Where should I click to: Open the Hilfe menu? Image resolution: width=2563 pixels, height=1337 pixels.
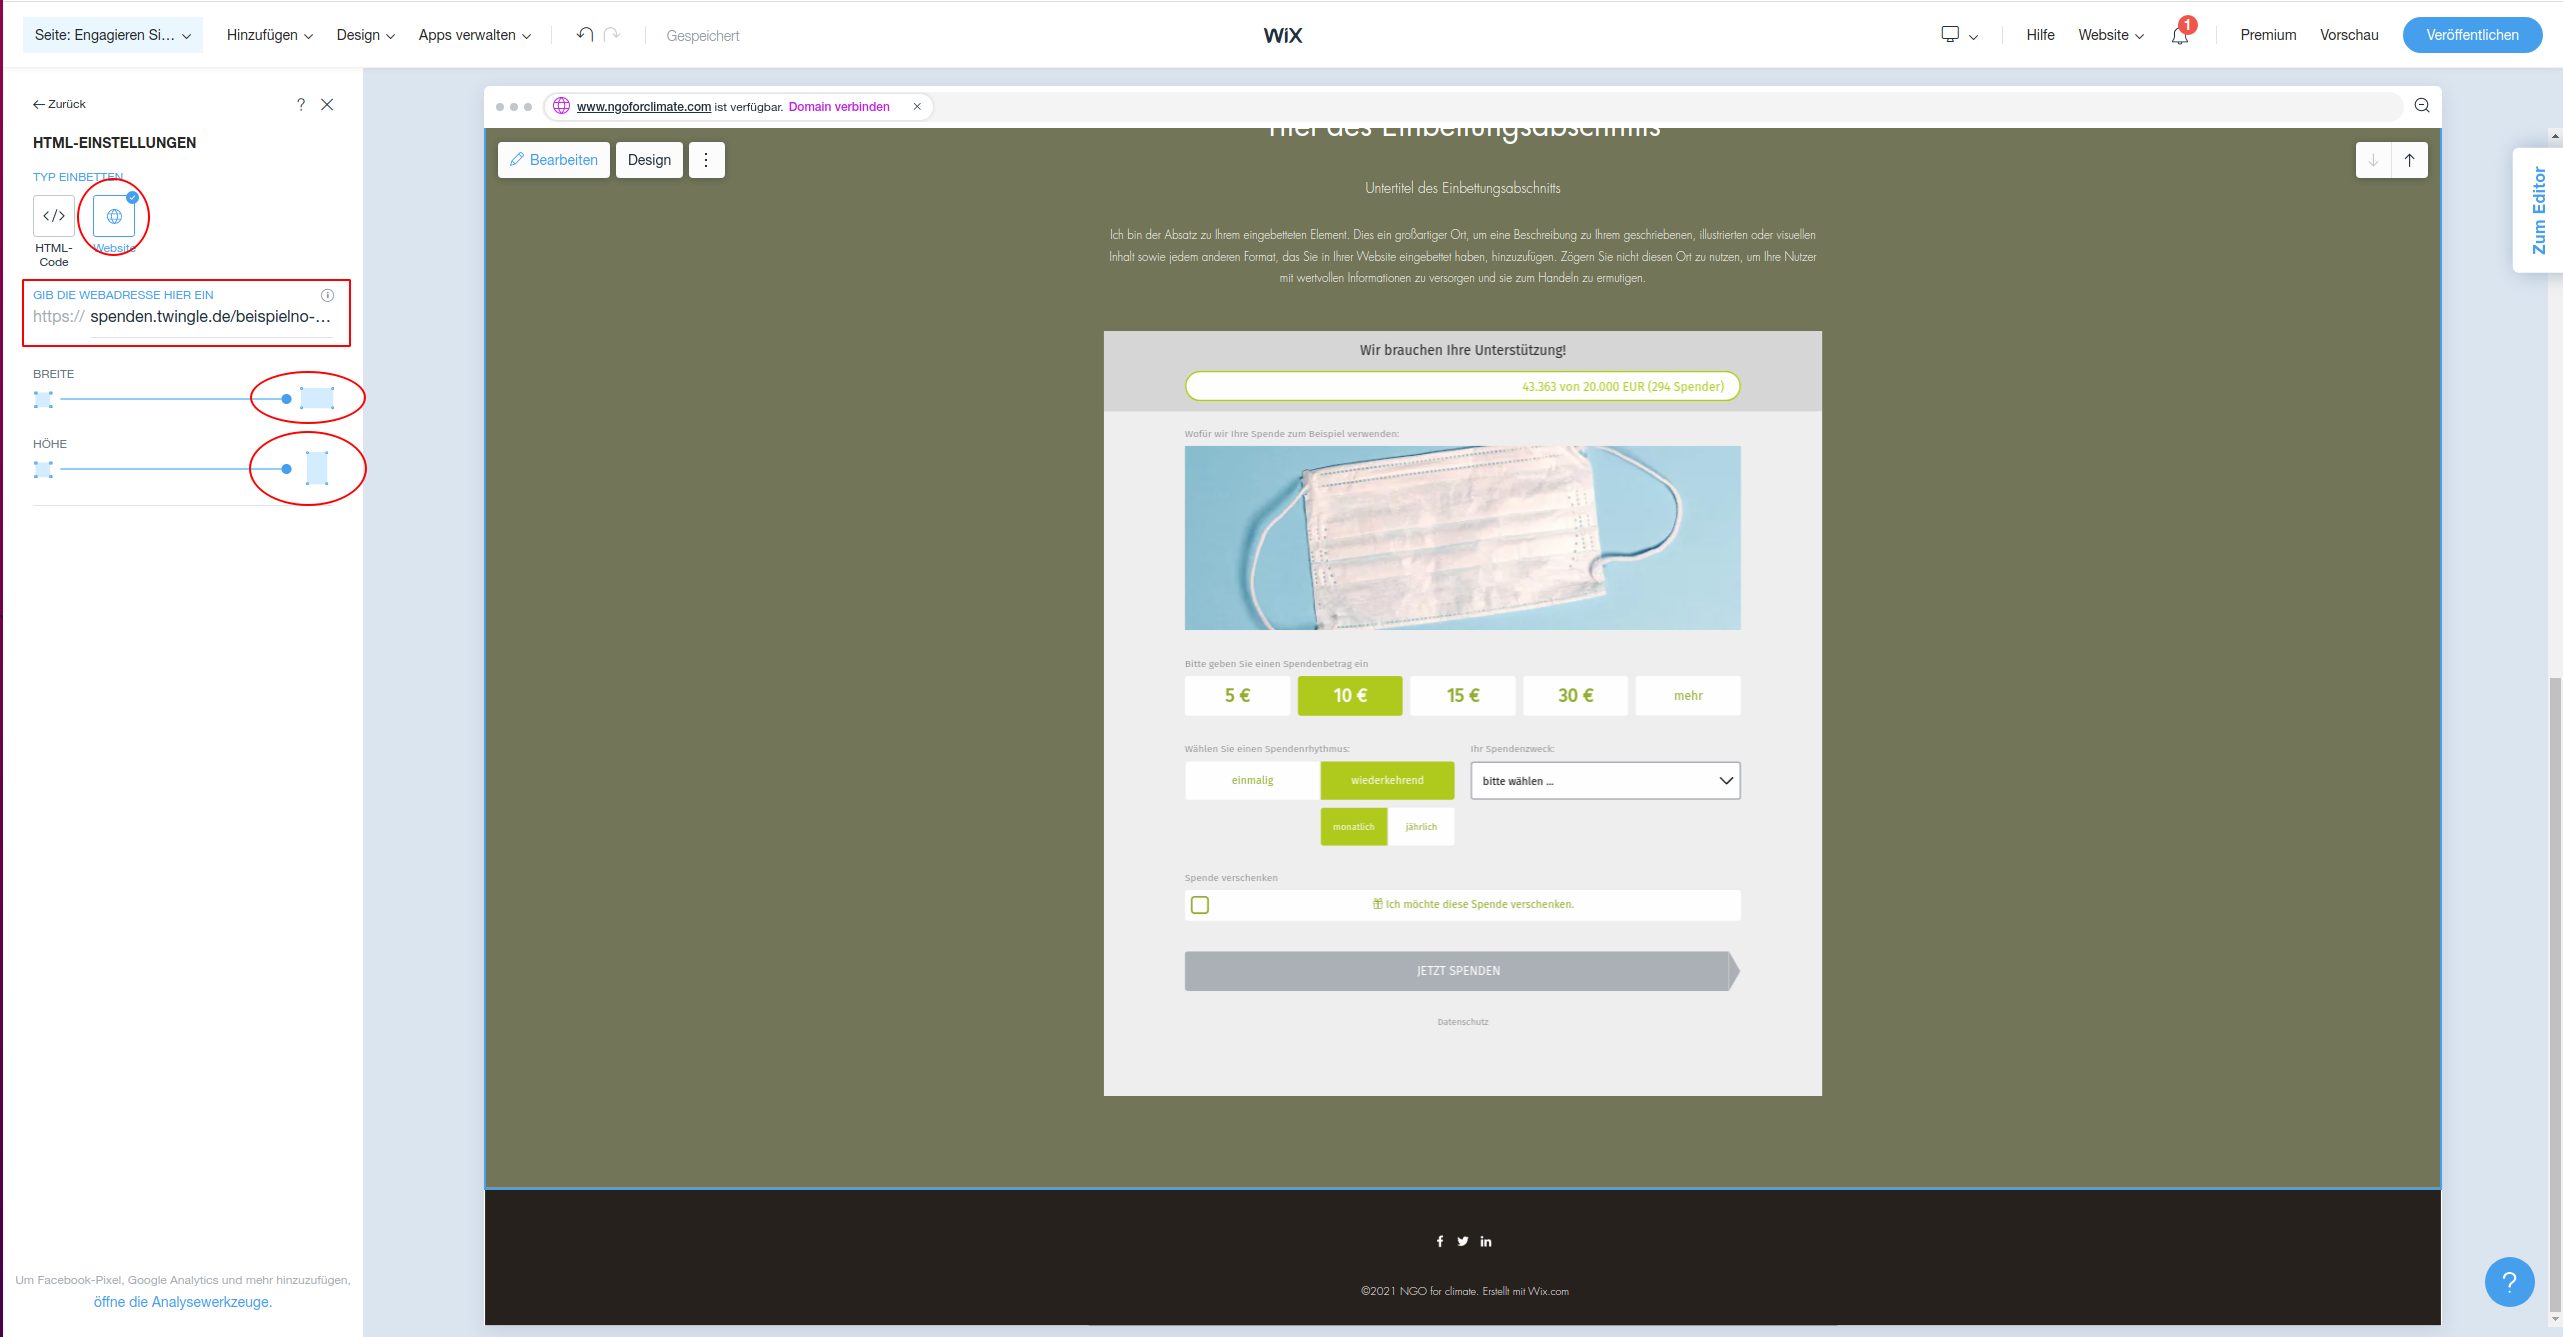point(2040,35)
